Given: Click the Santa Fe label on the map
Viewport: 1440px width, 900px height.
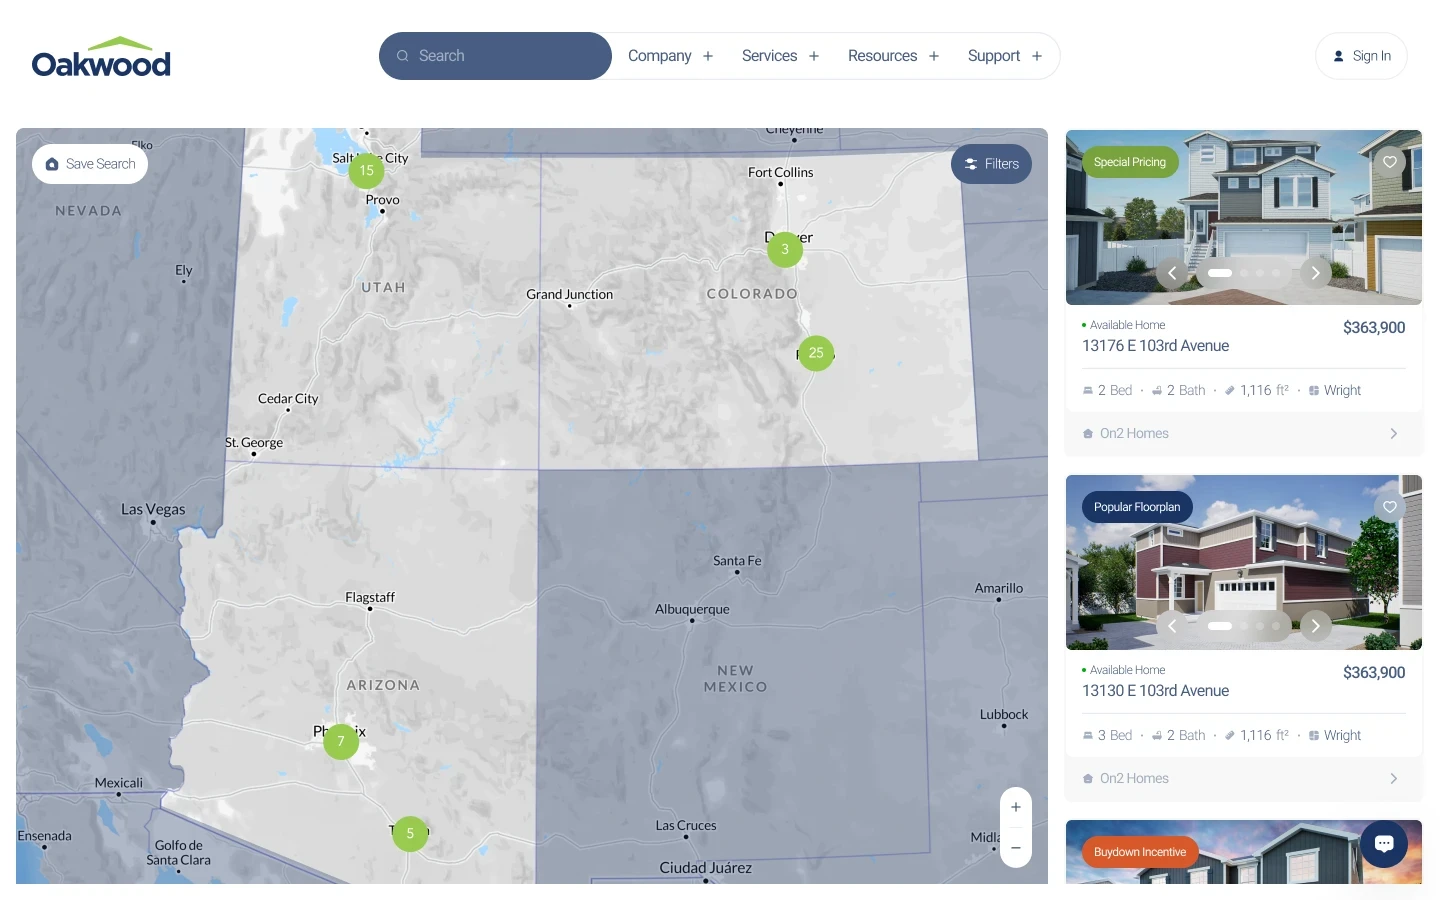Looking at the screenshot, I should coord(737,561).
